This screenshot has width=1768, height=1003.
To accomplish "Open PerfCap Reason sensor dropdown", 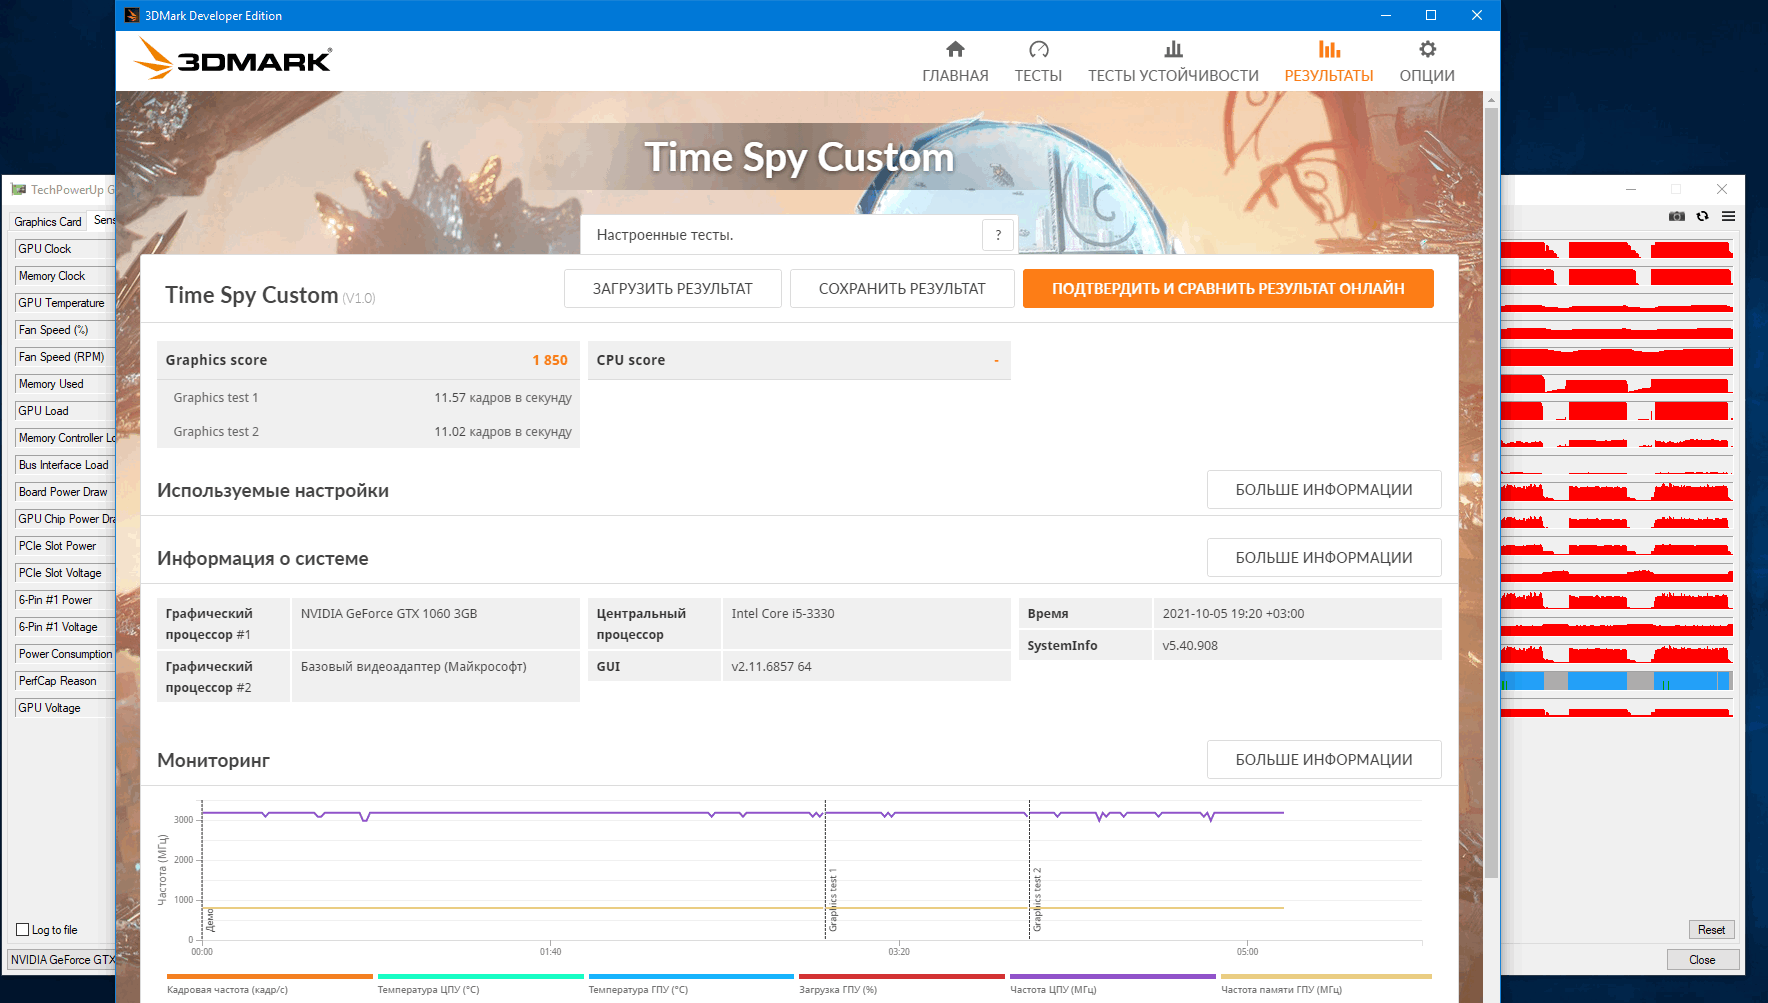I will coord(65,681).
